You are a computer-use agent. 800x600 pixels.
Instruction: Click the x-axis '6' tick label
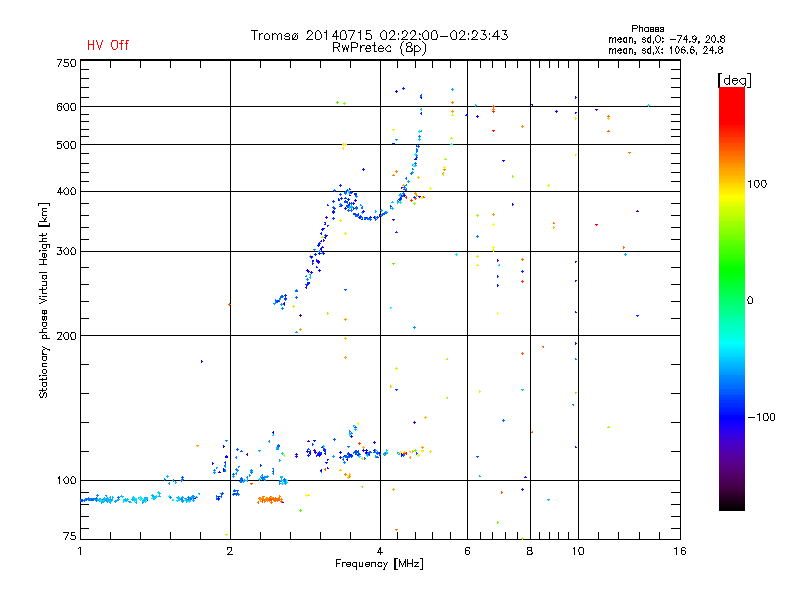(467, 551)
